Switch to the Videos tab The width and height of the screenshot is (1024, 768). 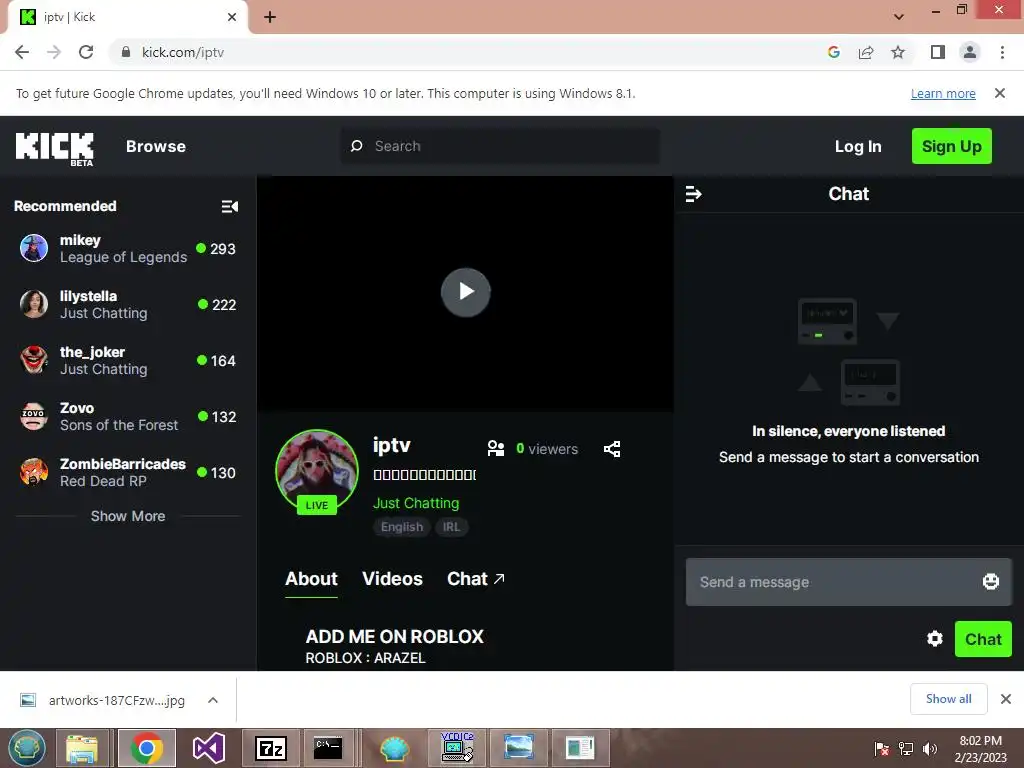[392, 579]
